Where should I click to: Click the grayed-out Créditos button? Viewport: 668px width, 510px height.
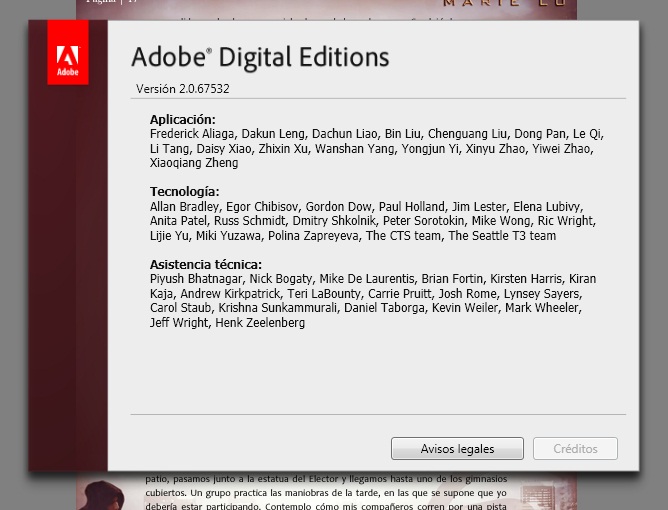pos(575,449)
